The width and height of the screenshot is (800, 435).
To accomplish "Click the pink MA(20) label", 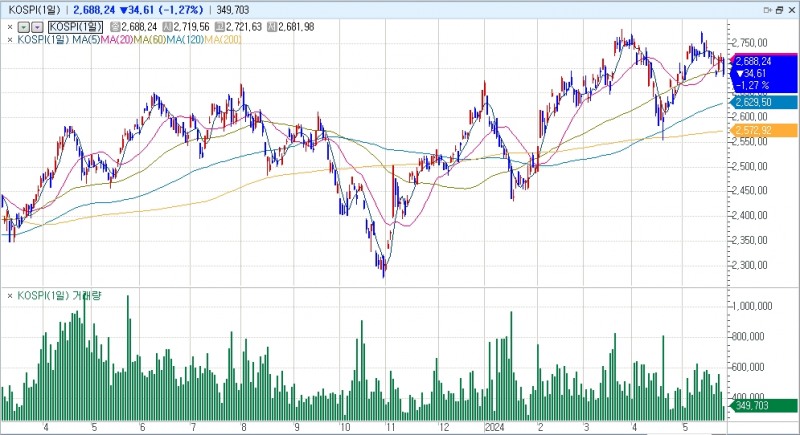I will (x=117, y=40).
